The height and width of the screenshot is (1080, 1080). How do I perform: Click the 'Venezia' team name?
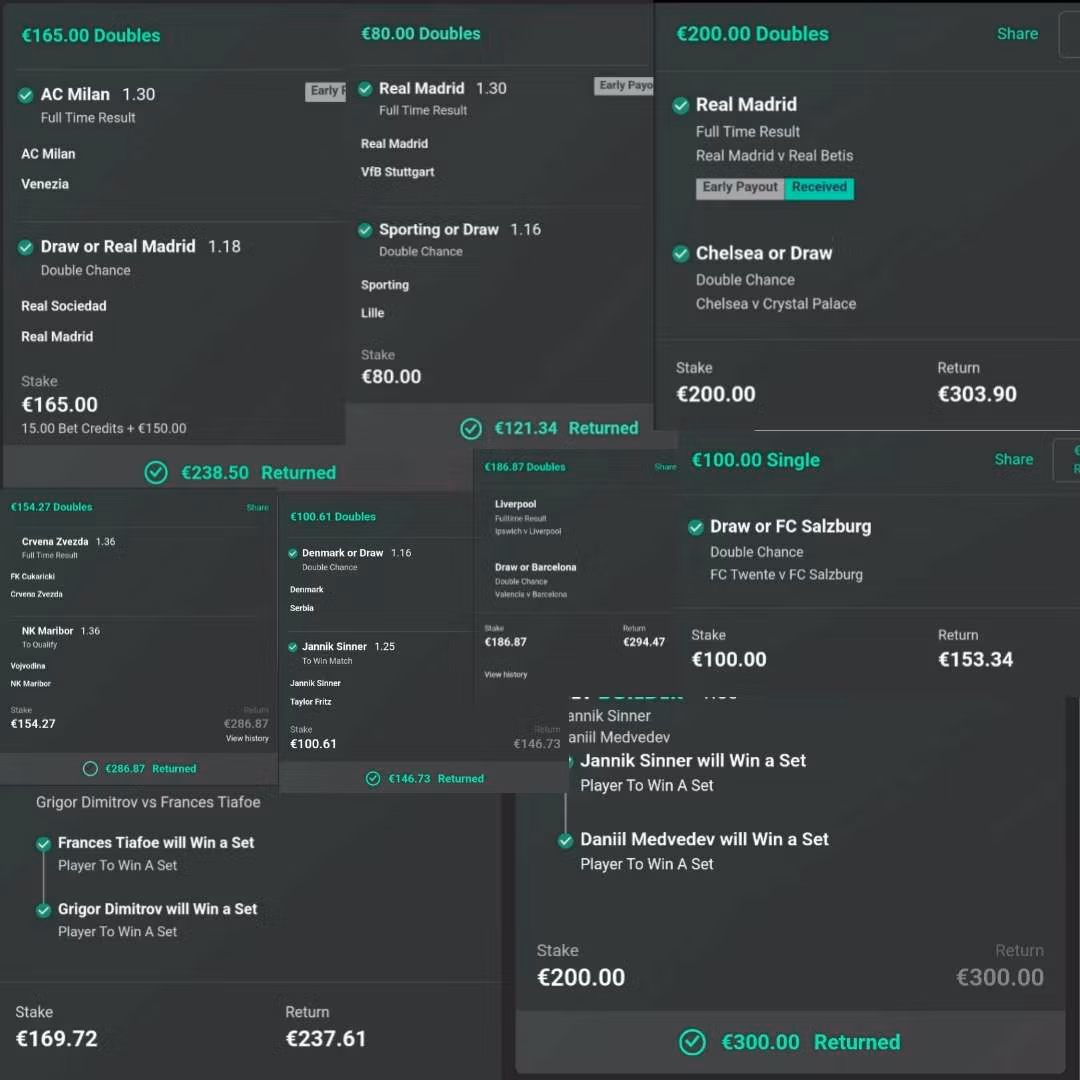[45, 185]
